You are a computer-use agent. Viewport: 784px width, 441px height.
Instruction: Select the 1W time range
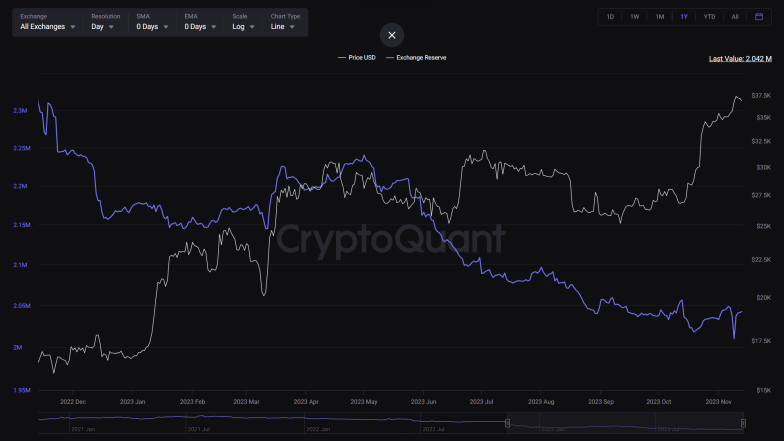(x=634, y=16)
